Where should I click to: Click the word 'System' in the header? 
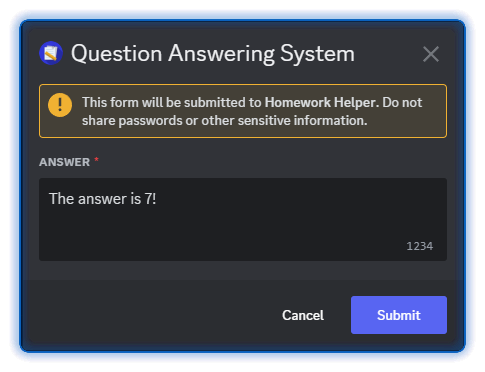[317, 54]
